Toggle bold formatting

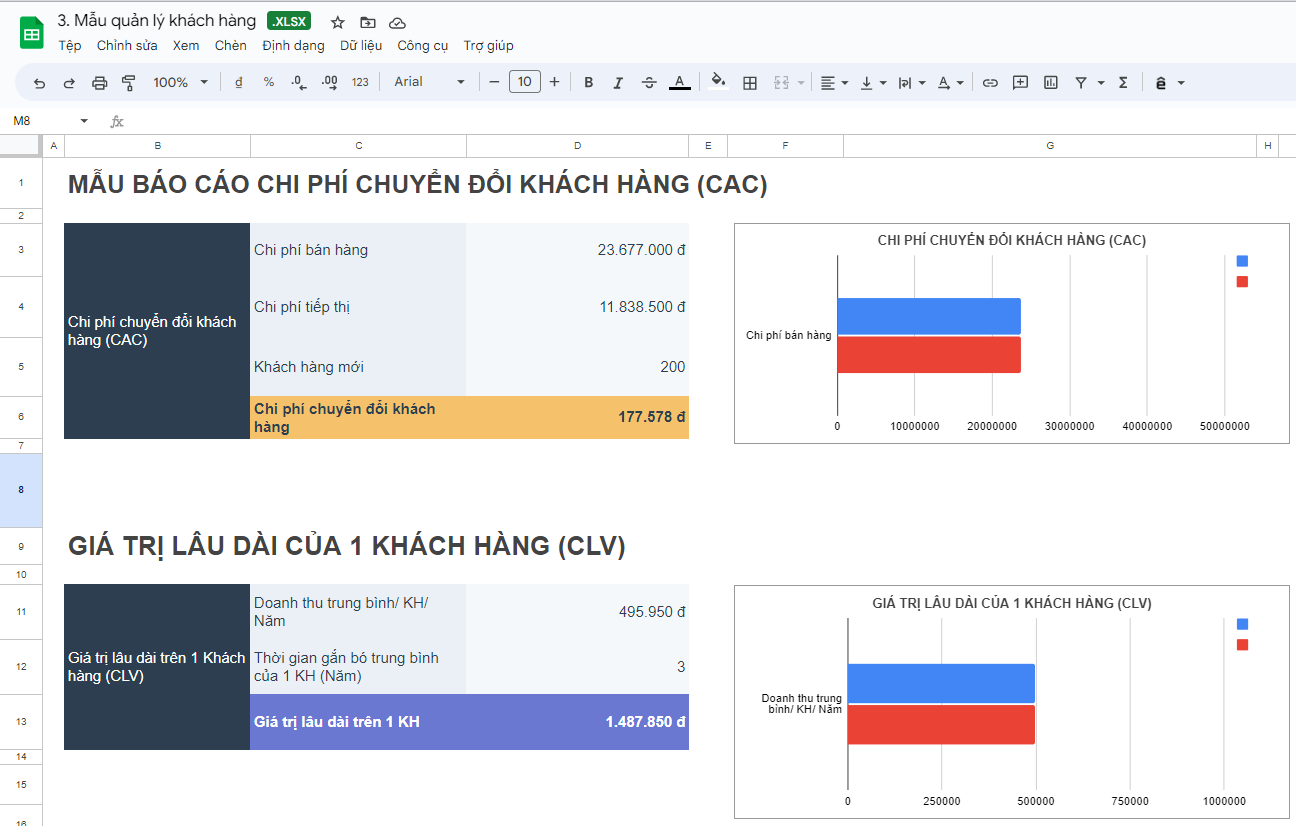point(588,82)
